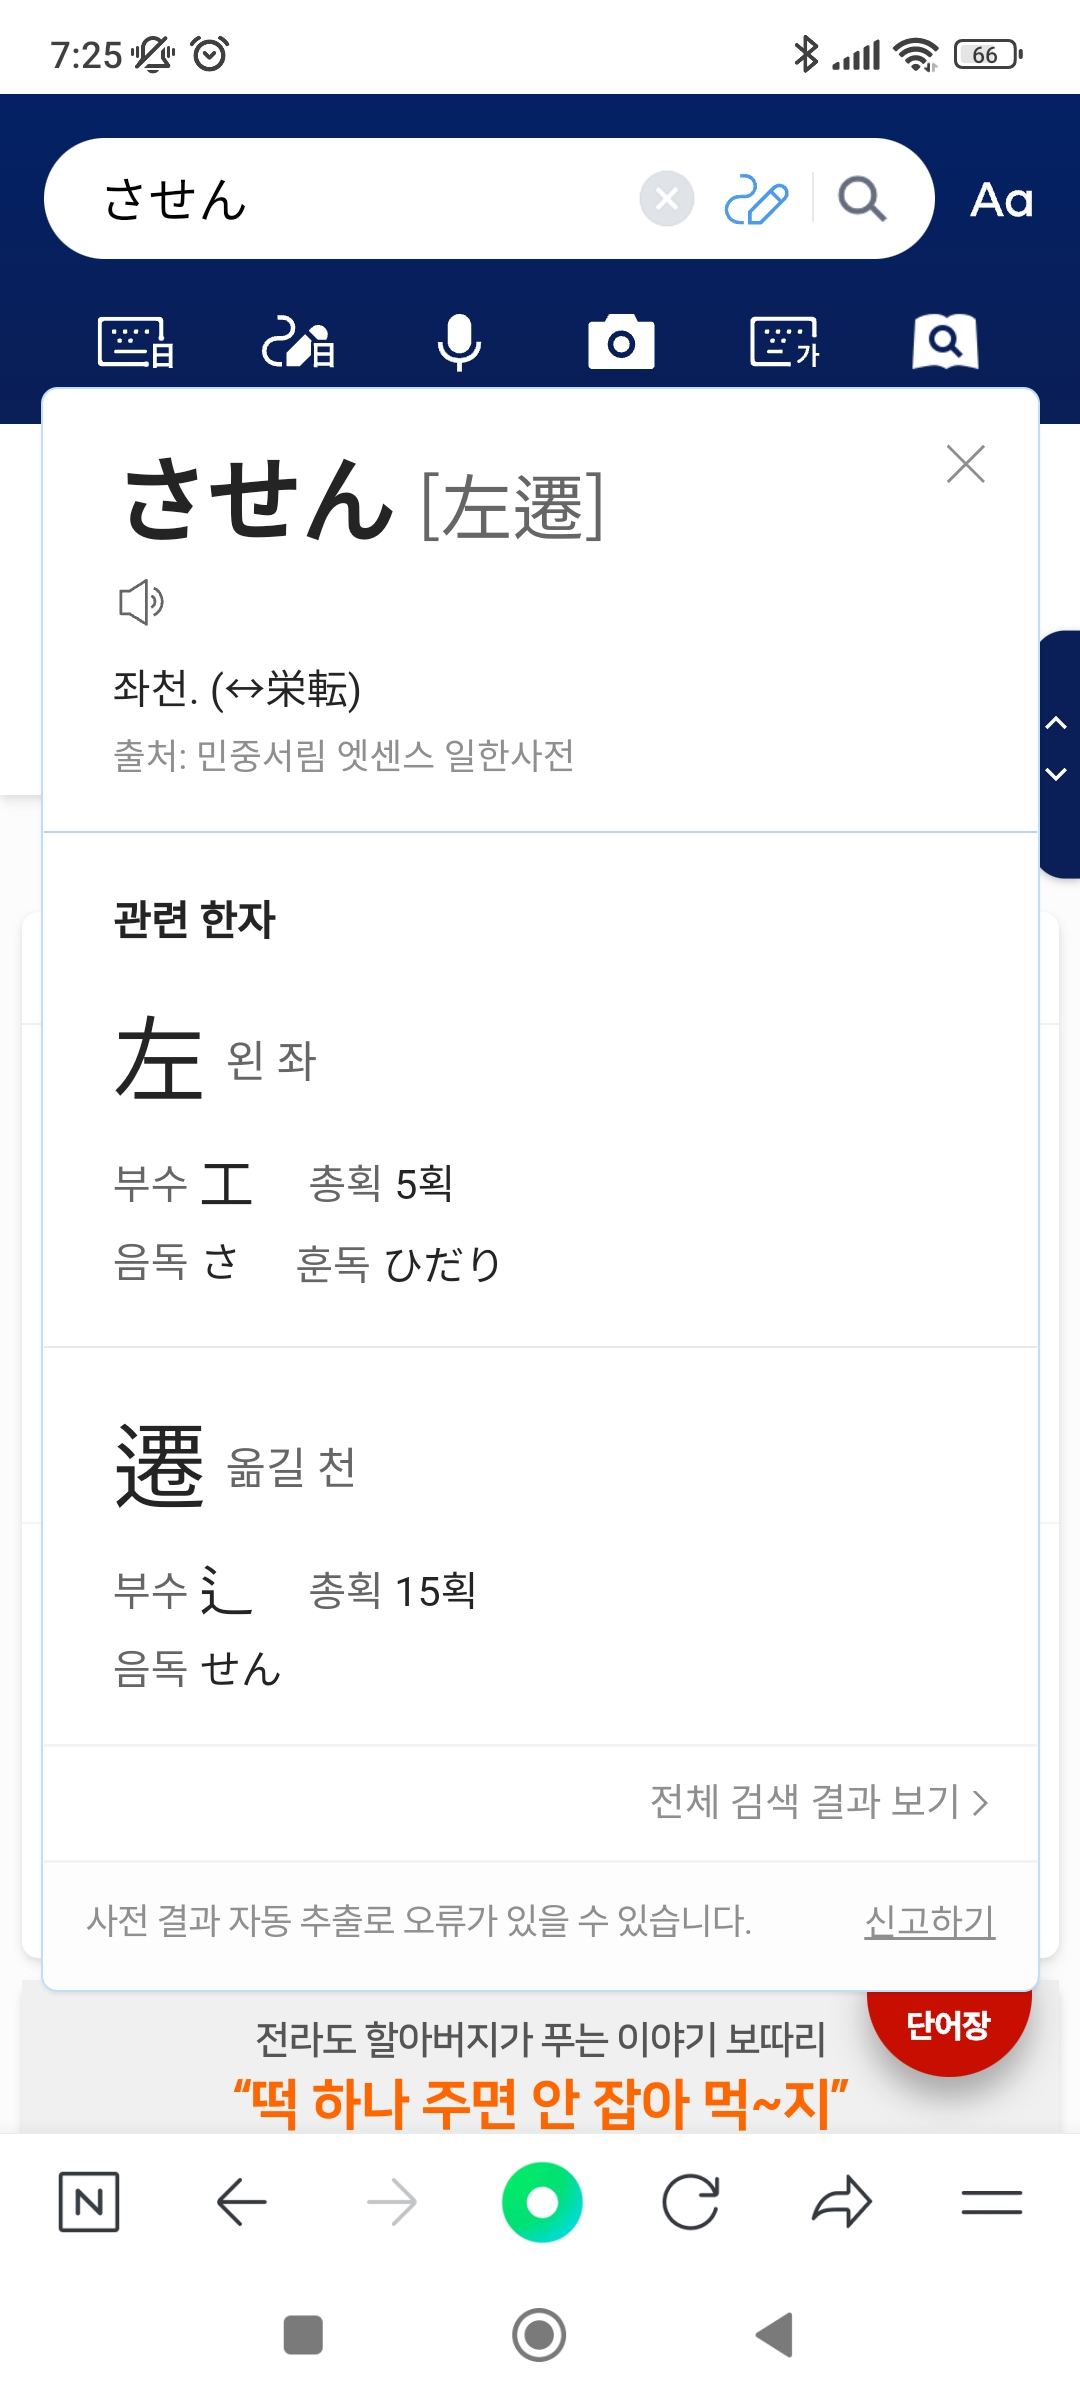Image resolution: width=1080 pixels, height=2400 pixels.
Task: Tap the 신고하기 report link
Action: tap(929, 1921)
